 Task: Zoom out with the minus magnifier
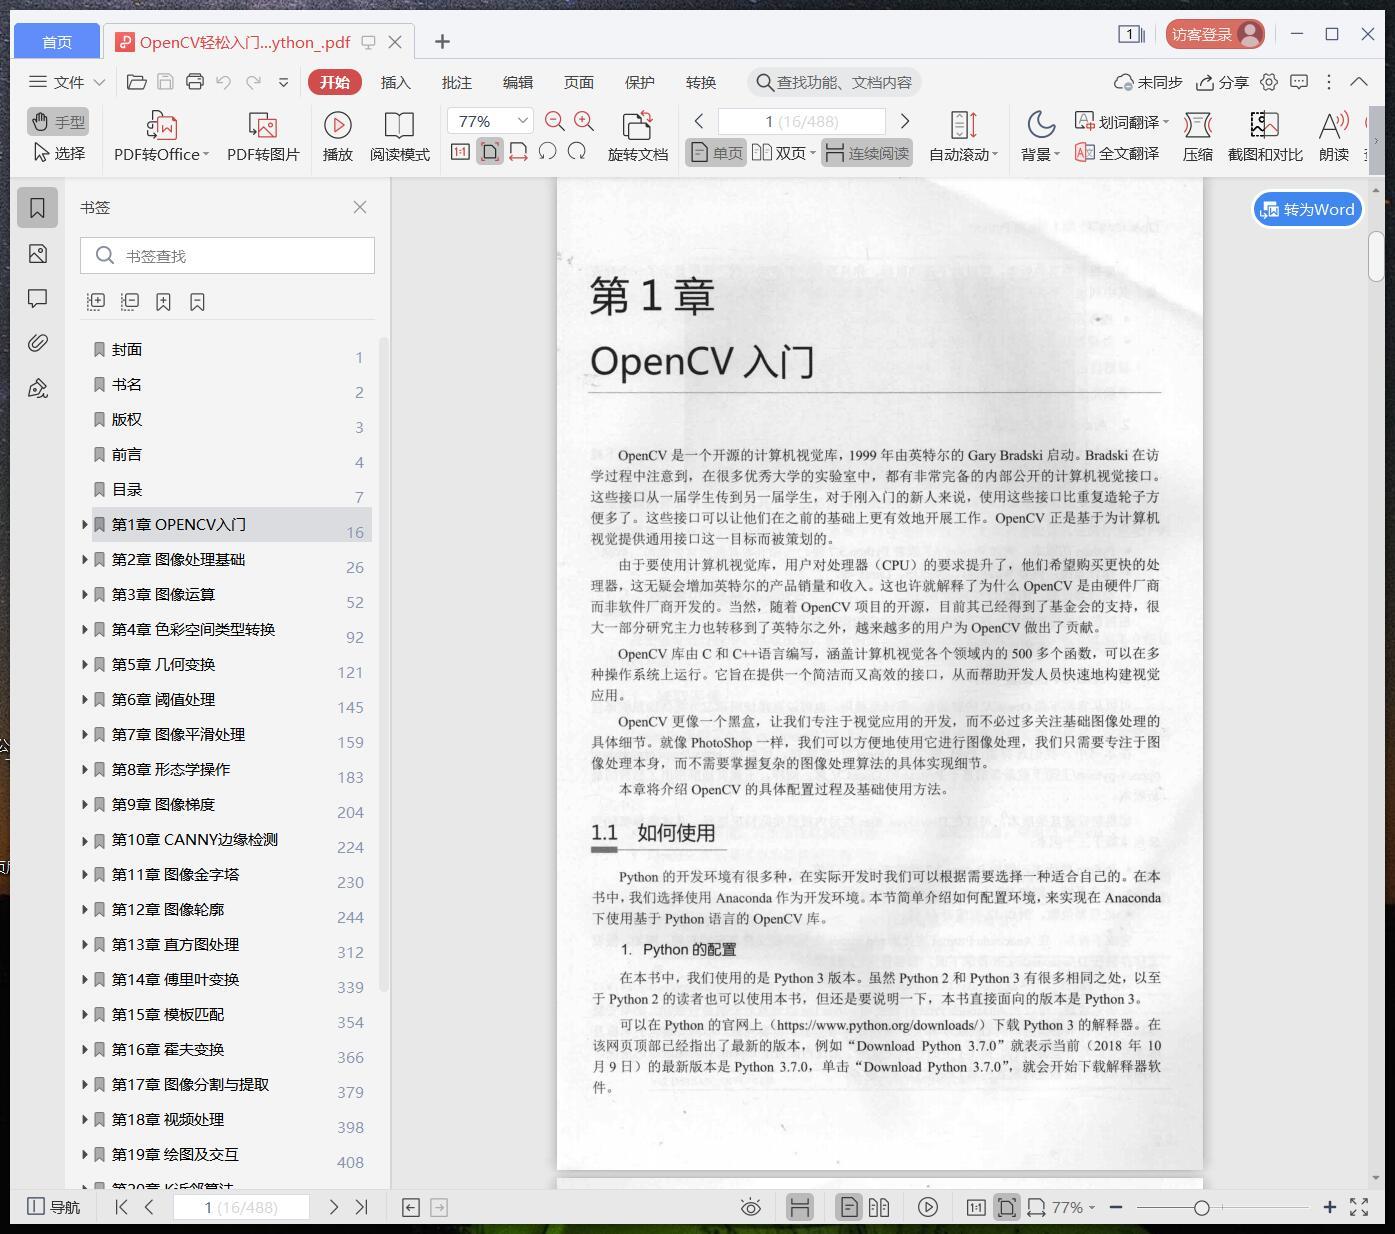pyautogui.click(x=555, y=121)
